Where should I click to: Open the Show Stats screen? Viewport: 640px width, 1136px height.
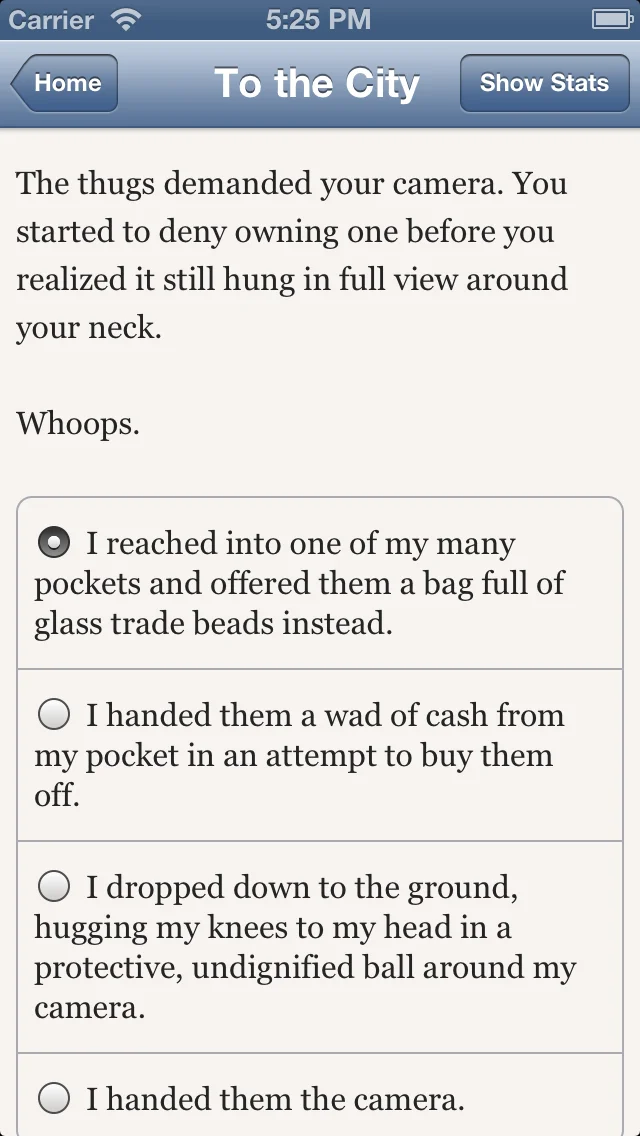(544, 83)
